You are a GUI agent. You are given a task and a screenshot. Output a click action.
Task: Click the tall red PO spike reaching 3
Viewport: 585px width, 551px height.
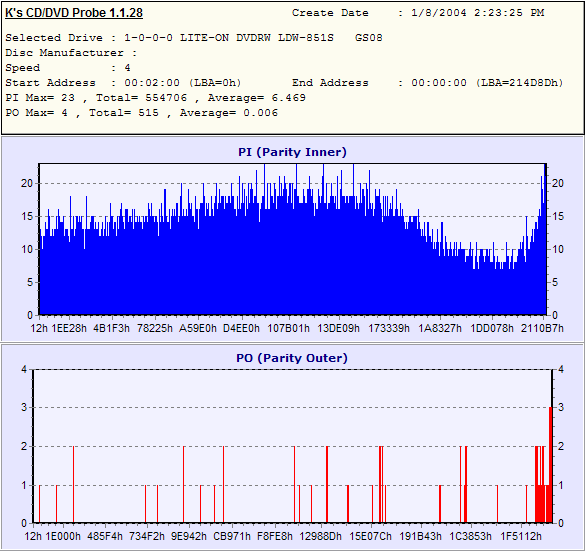(x=550, y=464)
